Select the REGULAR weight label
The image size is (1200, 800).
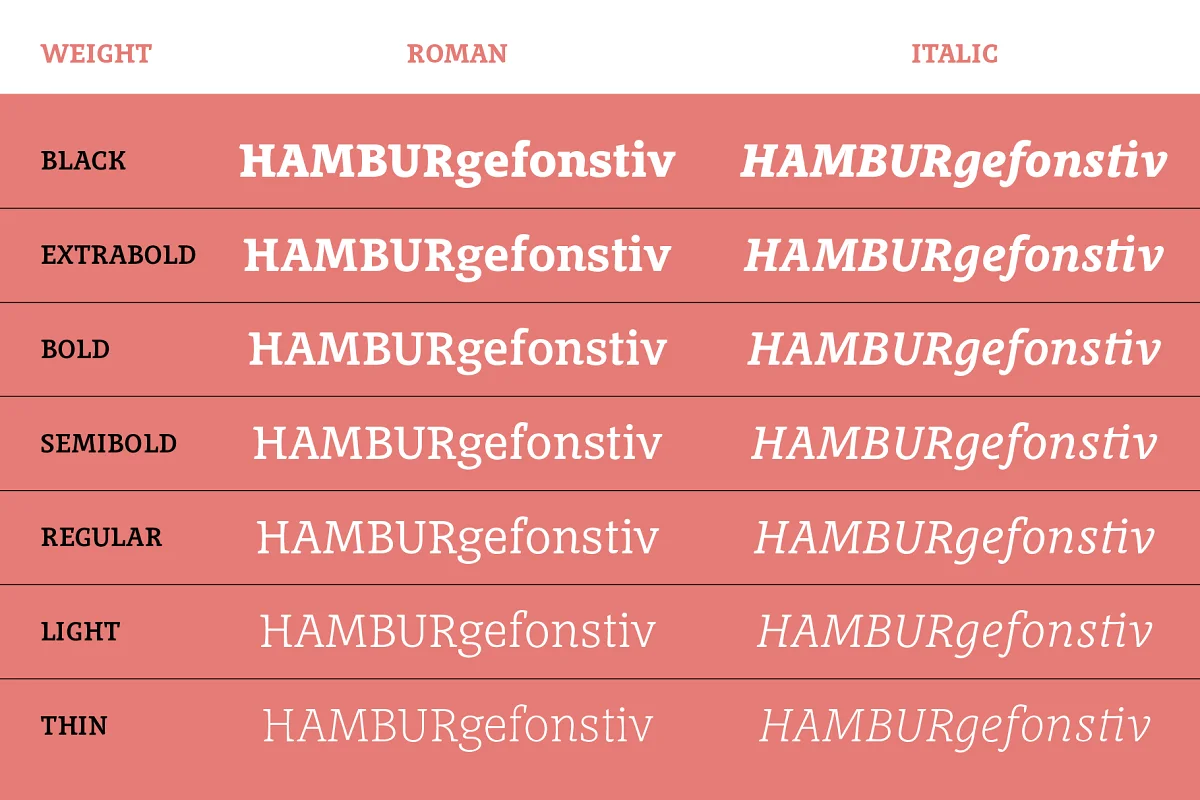coord(101,538)
